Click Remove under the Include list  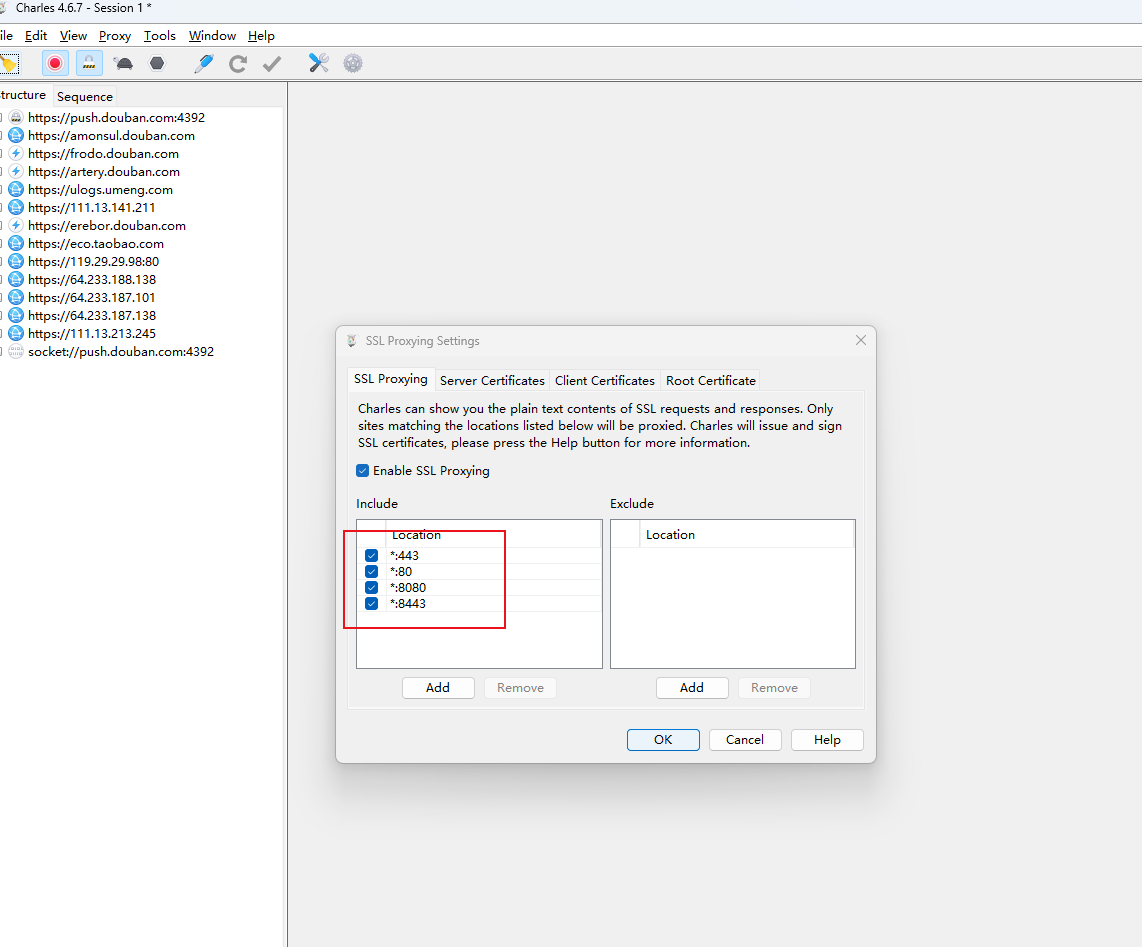520,688
